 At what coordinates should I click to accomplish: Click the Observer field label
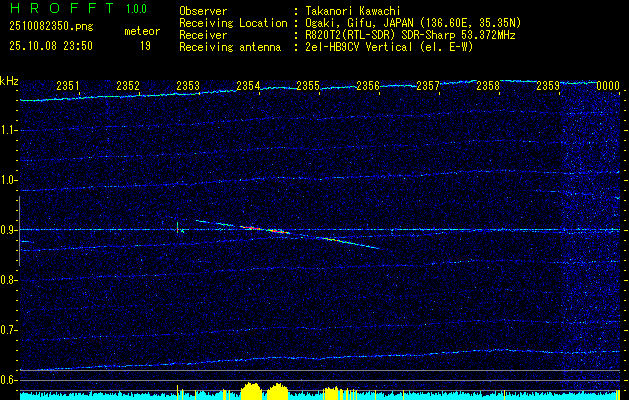(203, 11)
